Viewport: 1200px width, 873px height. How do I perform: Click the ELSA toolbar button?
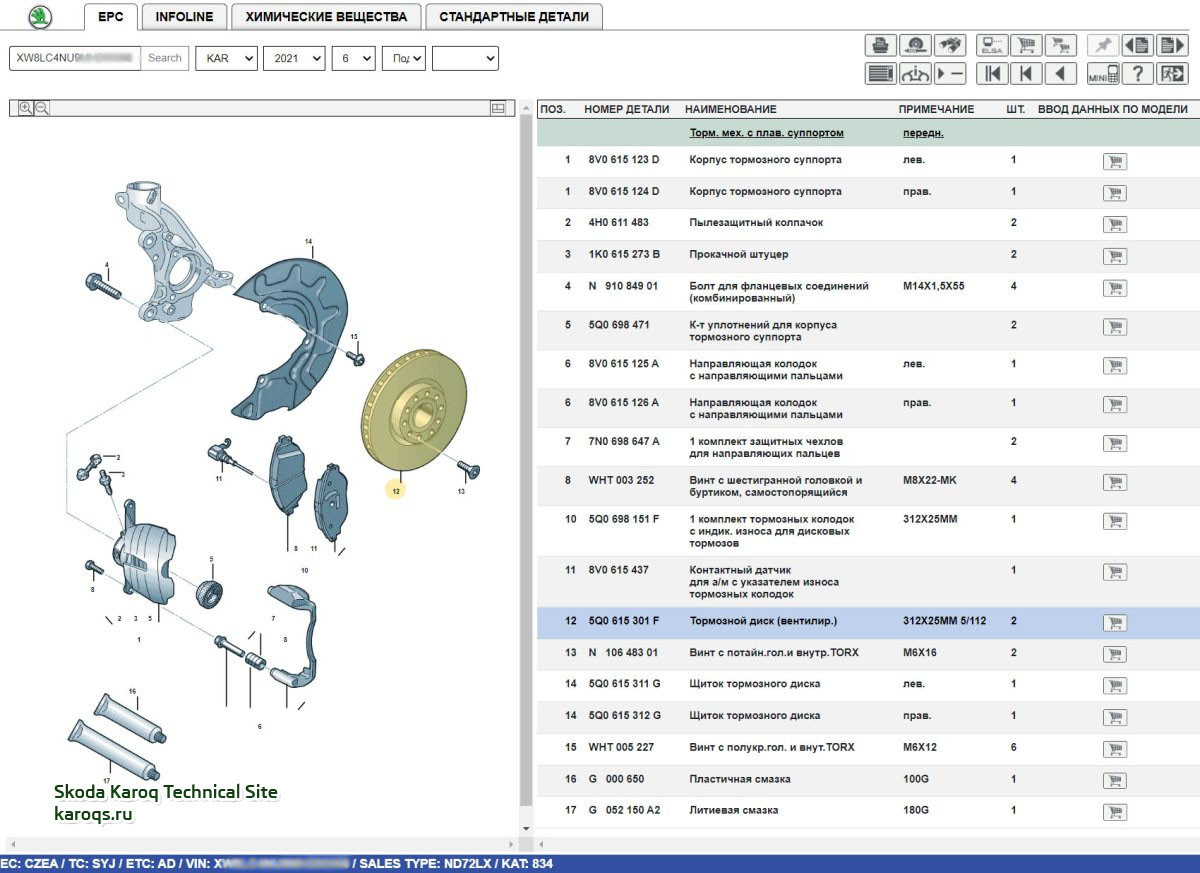(992, 45)
